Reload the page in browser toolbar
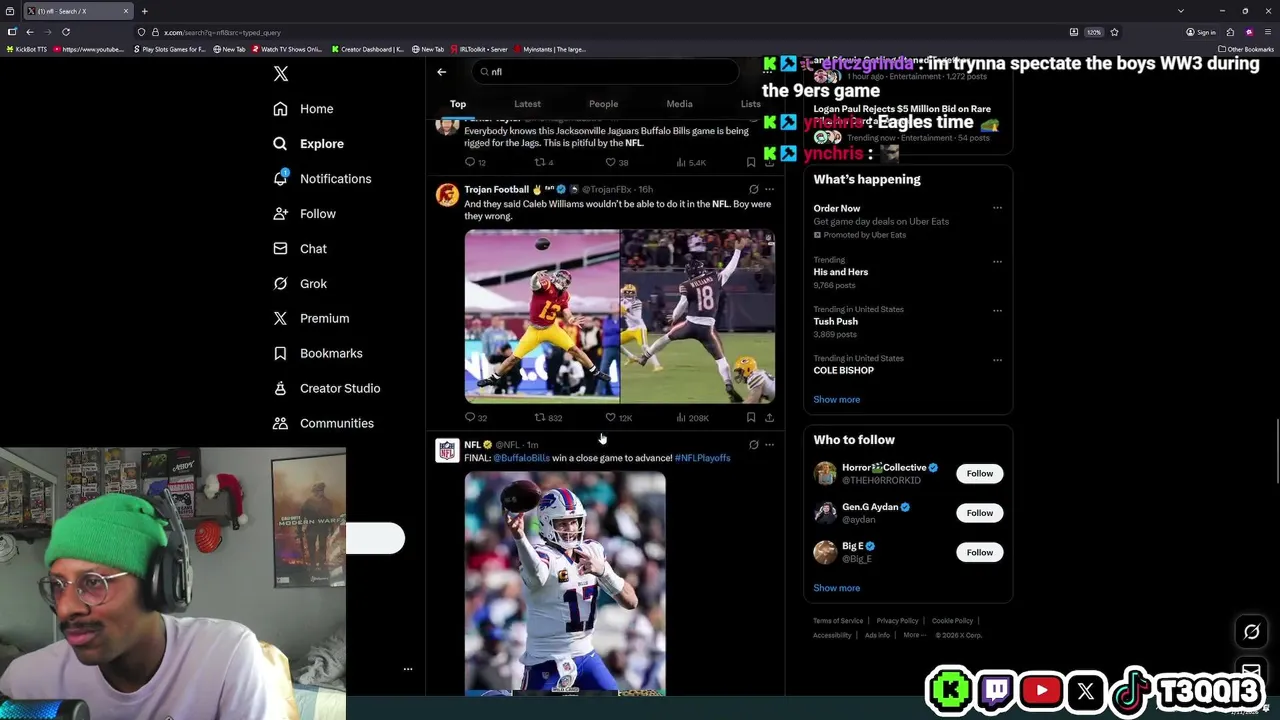Viewport: 1280px width, 720px height. (x=66, y=32)
